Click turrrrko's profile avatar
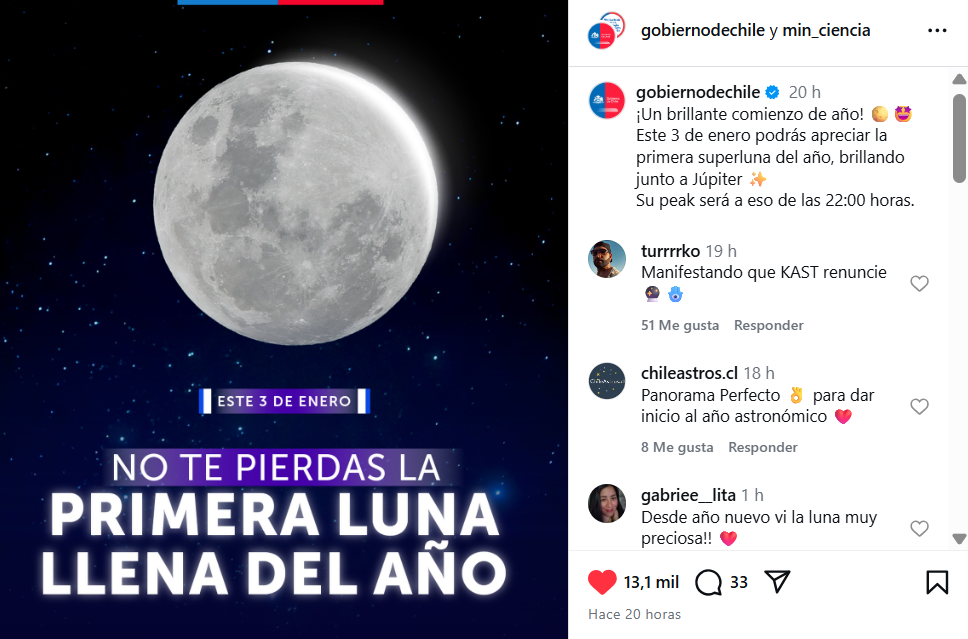 (607, 259)
